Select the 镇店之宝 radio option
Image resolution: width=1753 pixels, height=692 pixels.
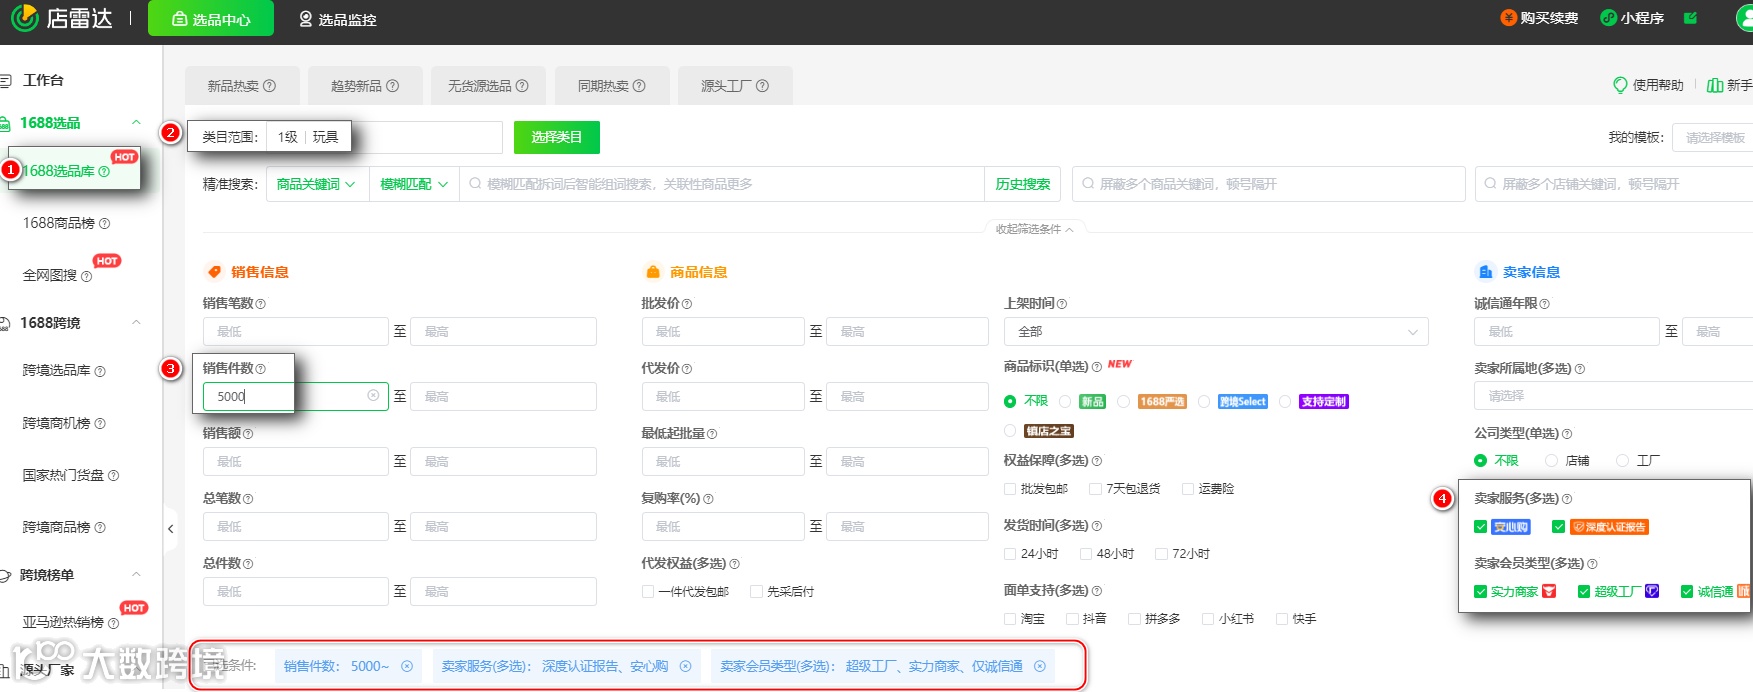1010,431
